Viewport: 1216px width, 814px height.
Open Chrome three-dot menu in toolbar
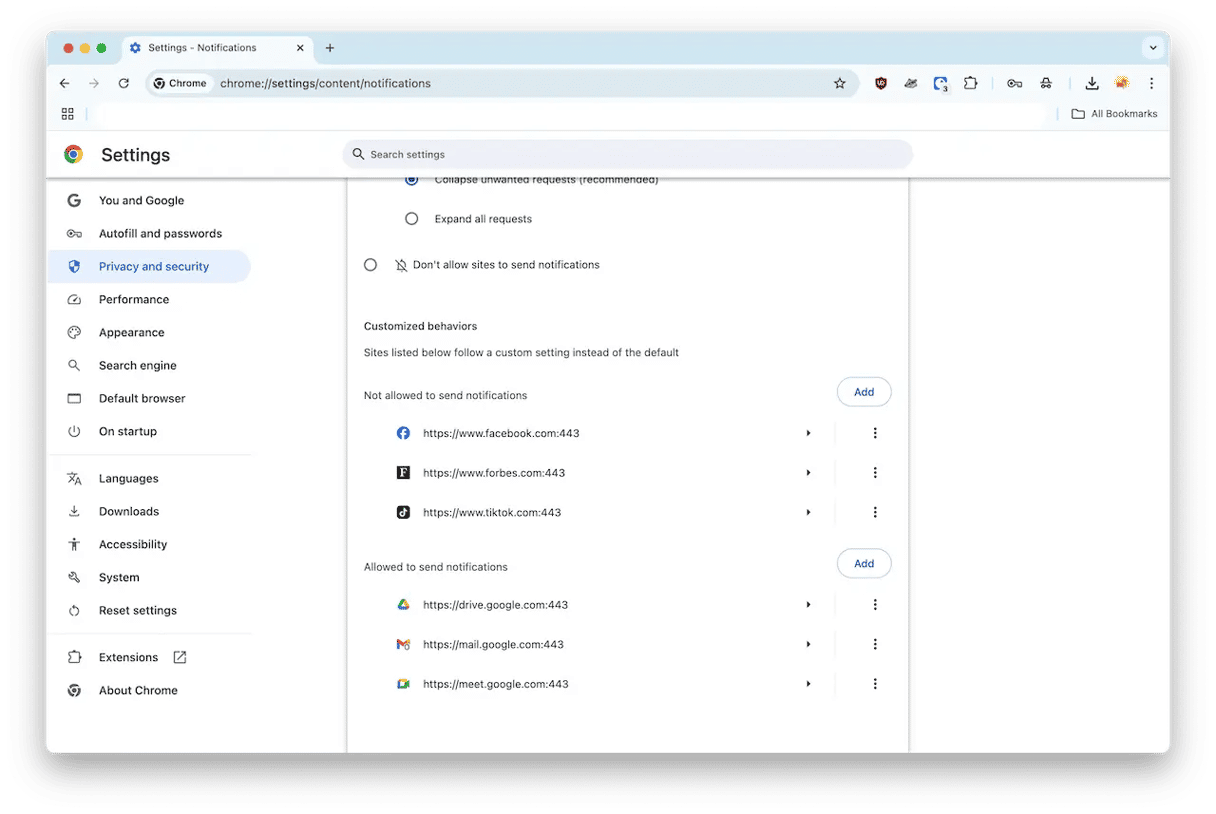coord(1151,84)
